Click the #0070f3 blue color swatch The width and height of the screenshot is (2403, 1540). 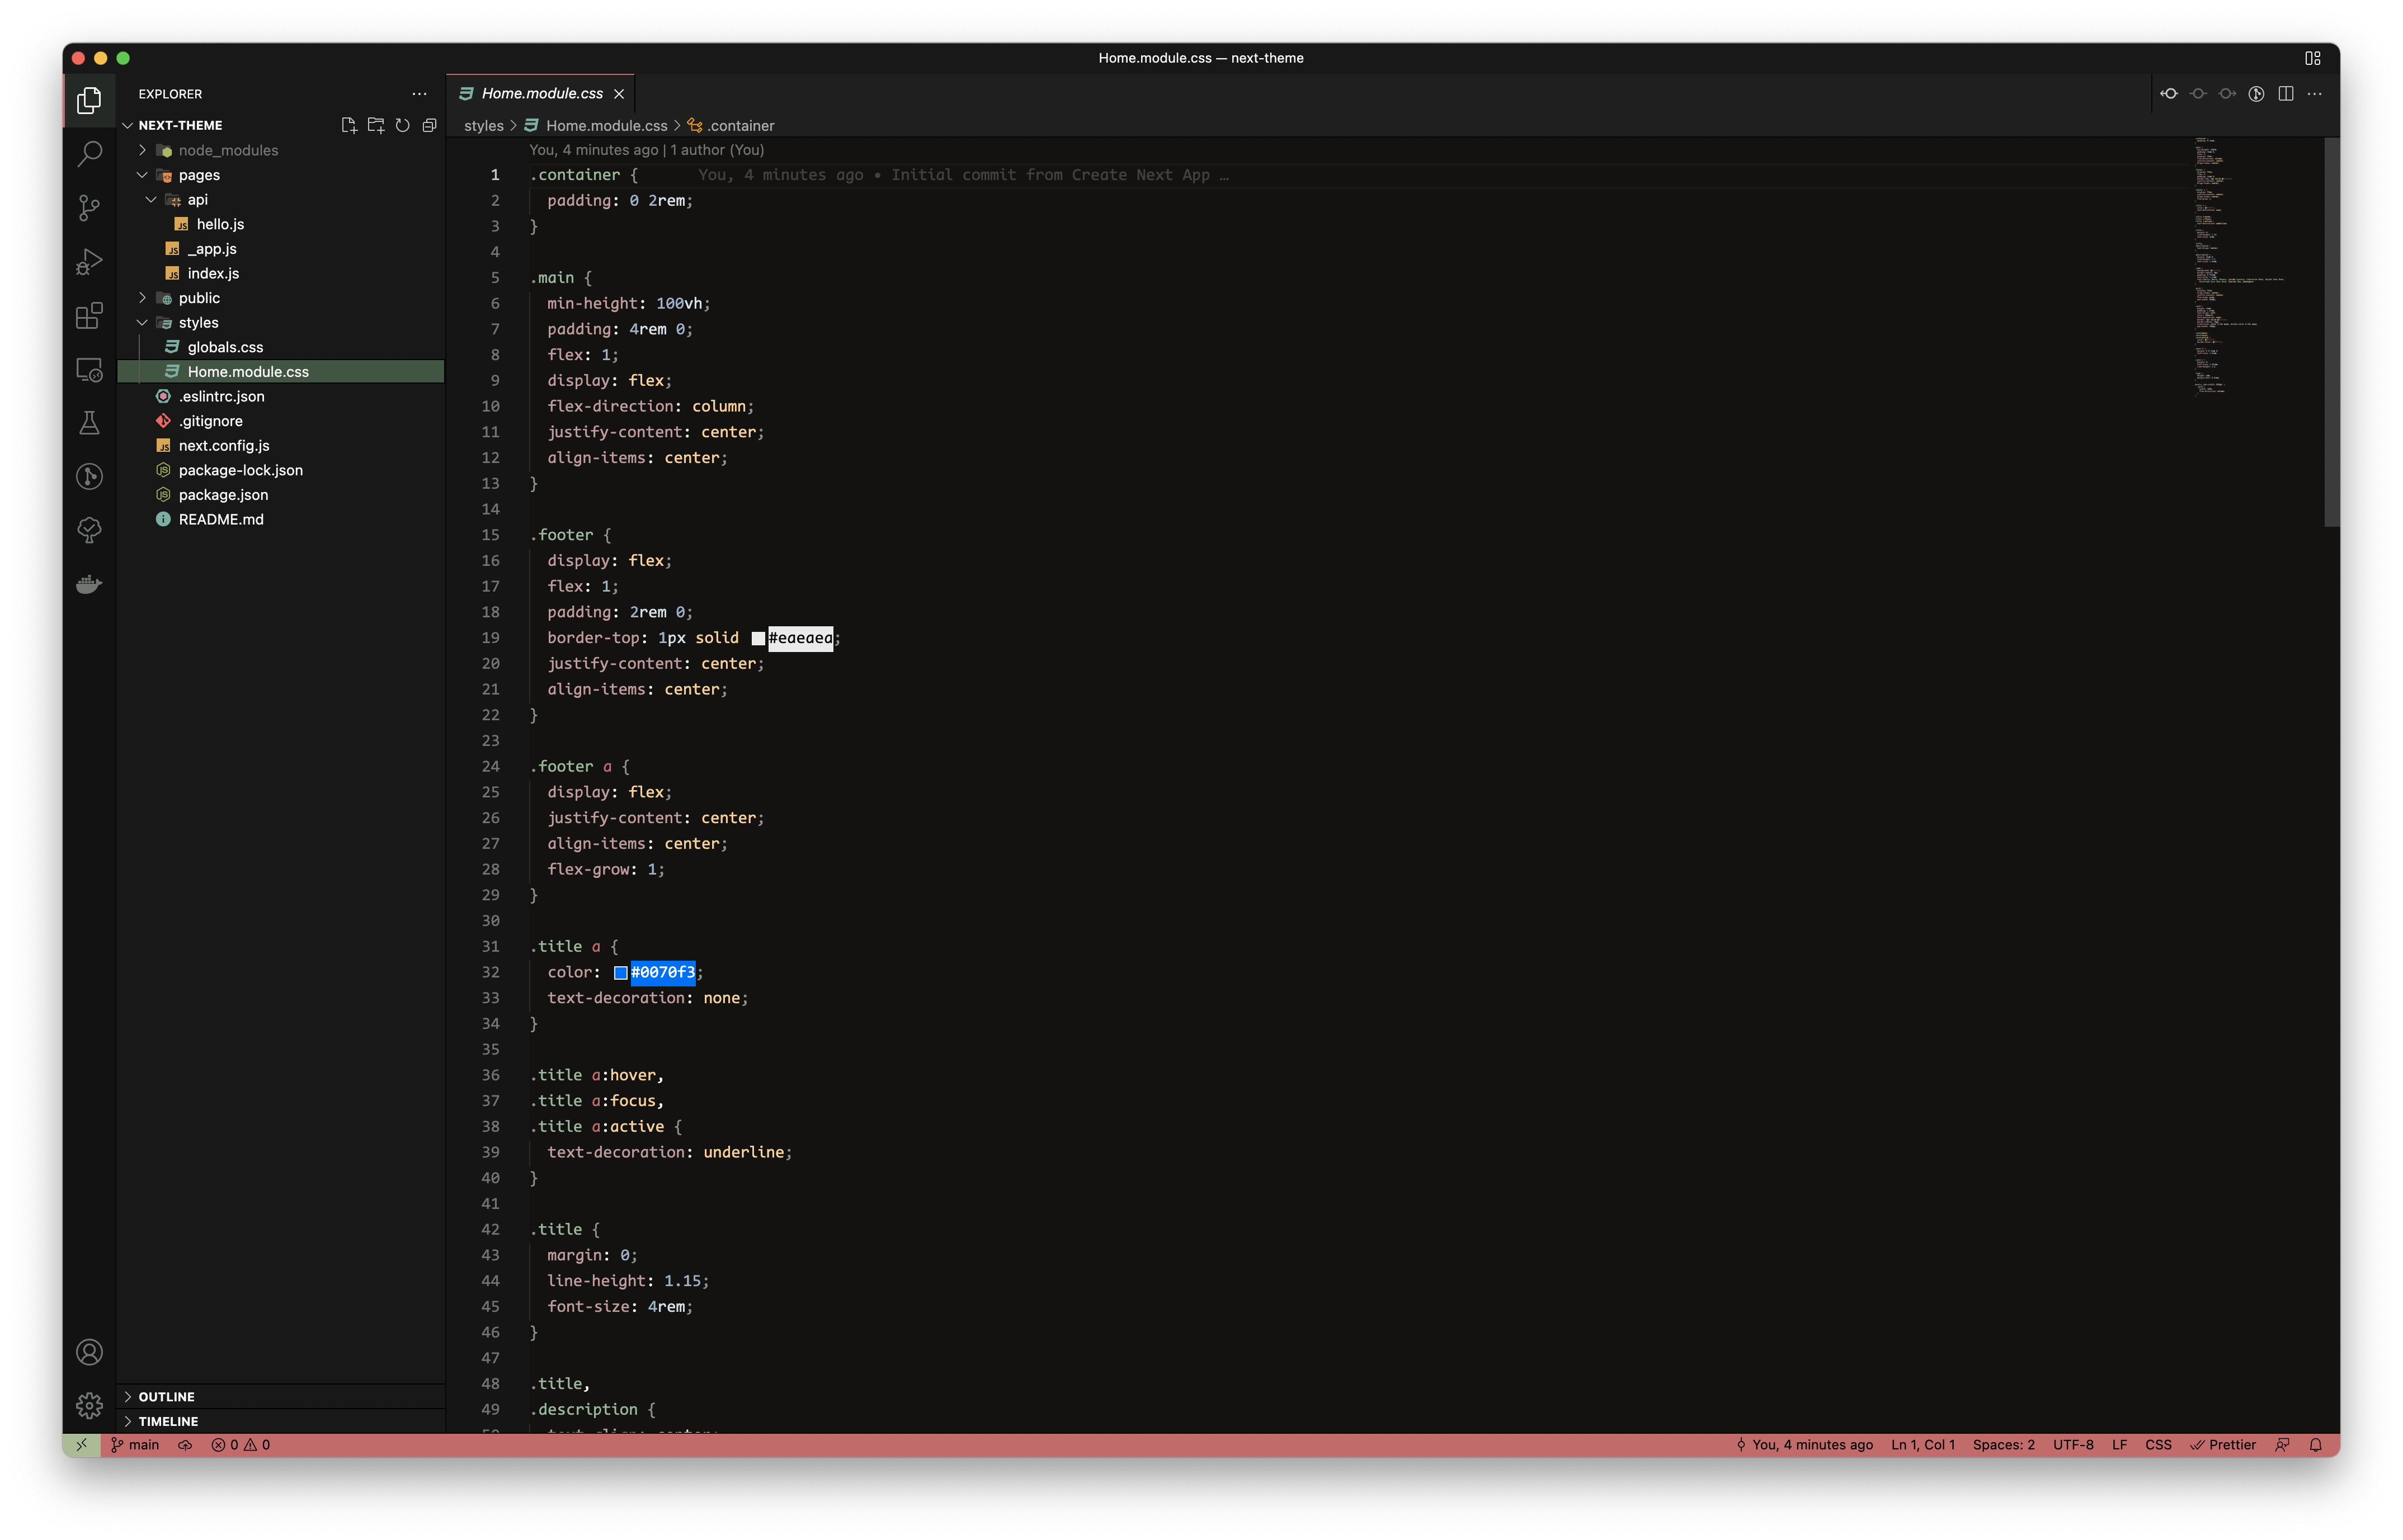620,973
